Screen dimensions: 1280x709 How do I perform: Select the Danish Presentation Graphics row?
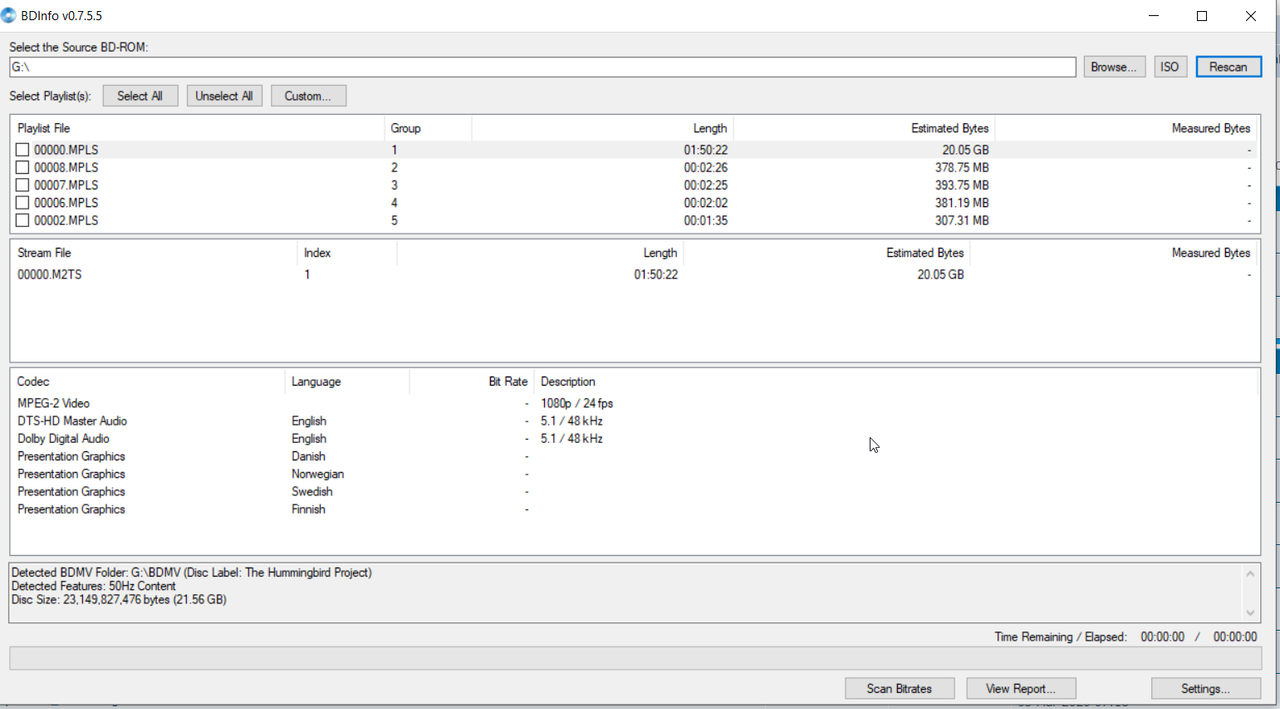coord(634,457)
